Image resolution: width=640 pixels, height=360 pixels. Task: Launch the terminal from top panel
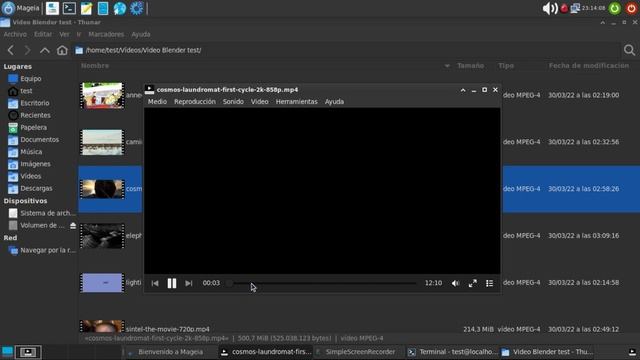click(x=69, y=8)
